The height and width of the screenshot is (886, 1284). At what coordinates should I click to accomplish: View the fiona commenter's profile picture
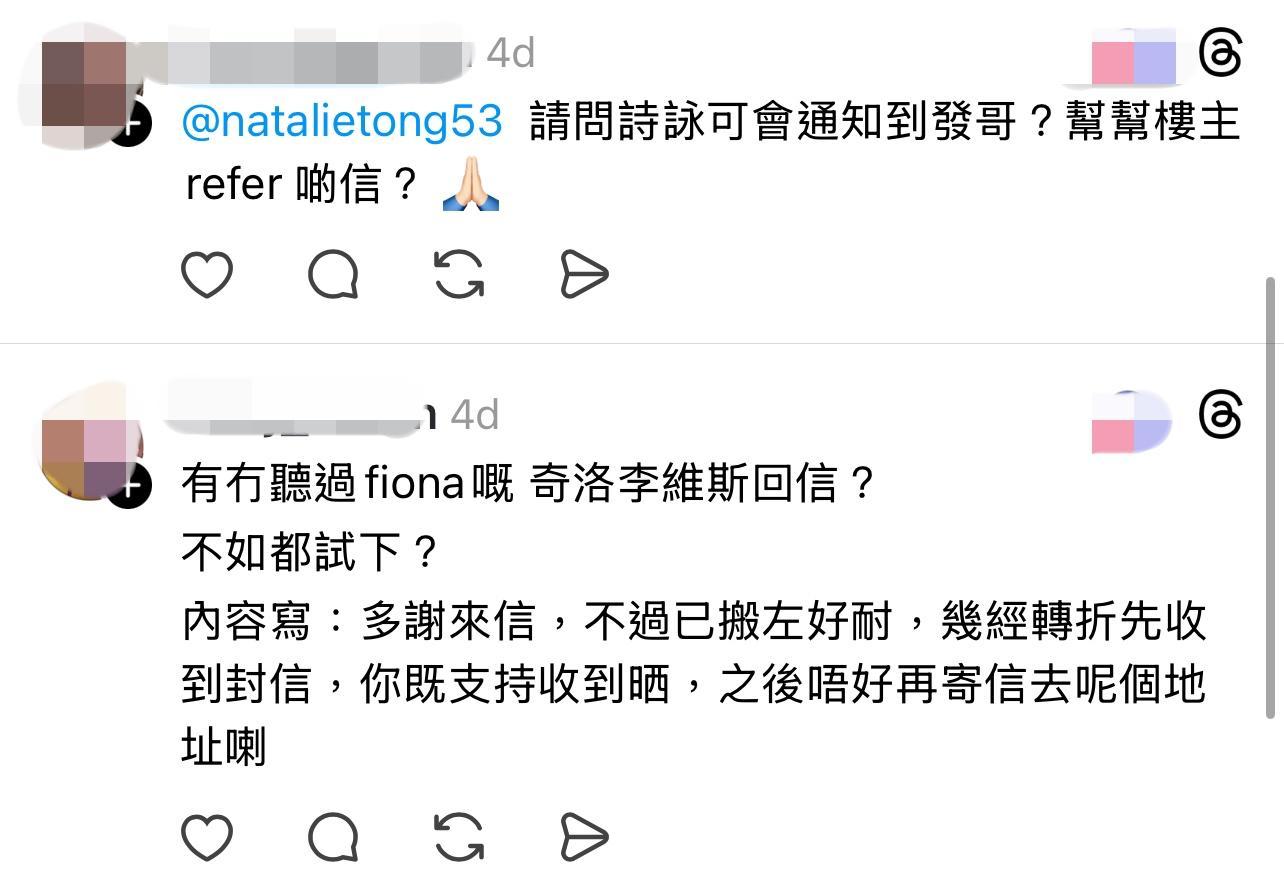click(x=83, y=446)
